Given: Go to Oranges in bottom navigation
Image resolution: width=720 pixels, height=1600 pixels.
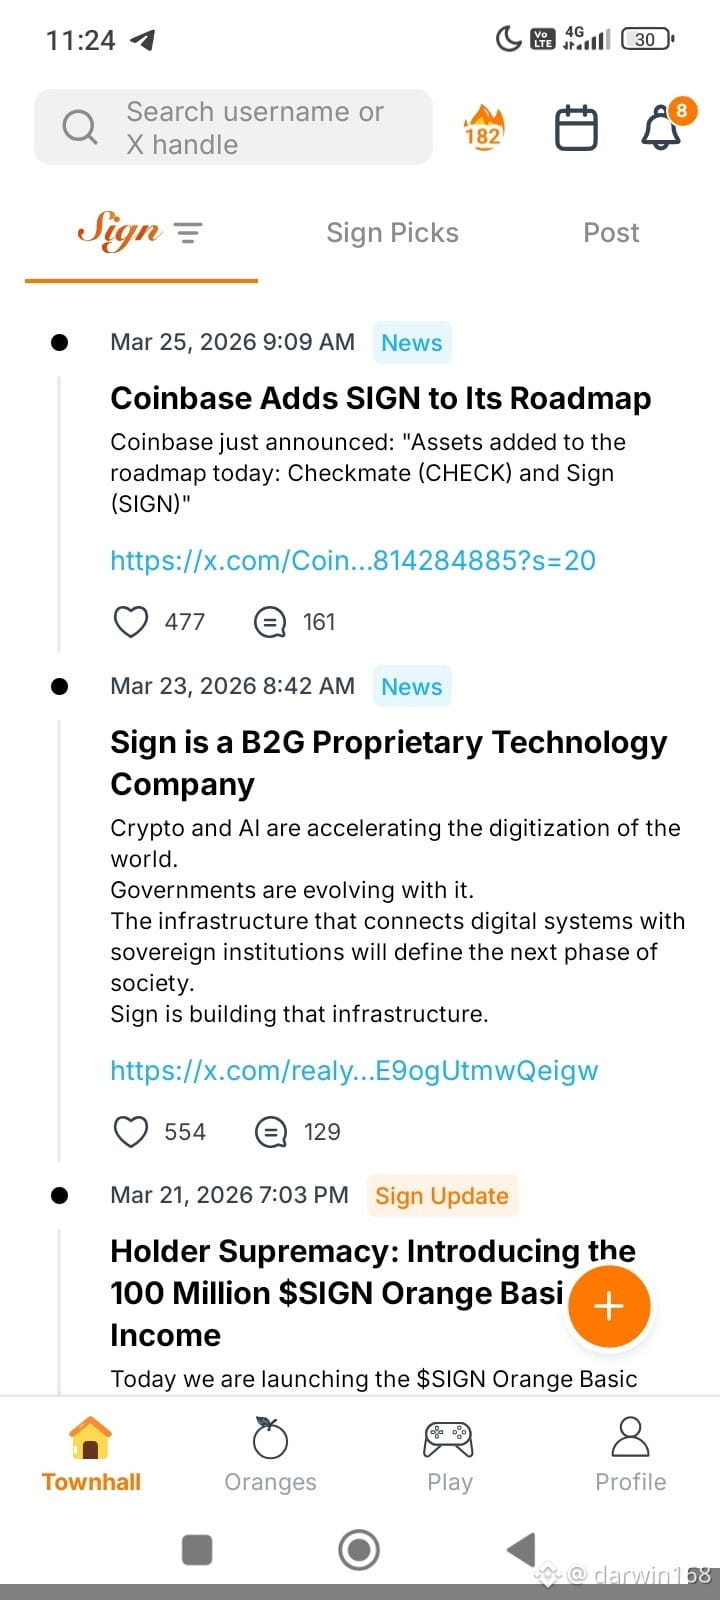Looking at the screenshot, I should (x=270, y=1455).
